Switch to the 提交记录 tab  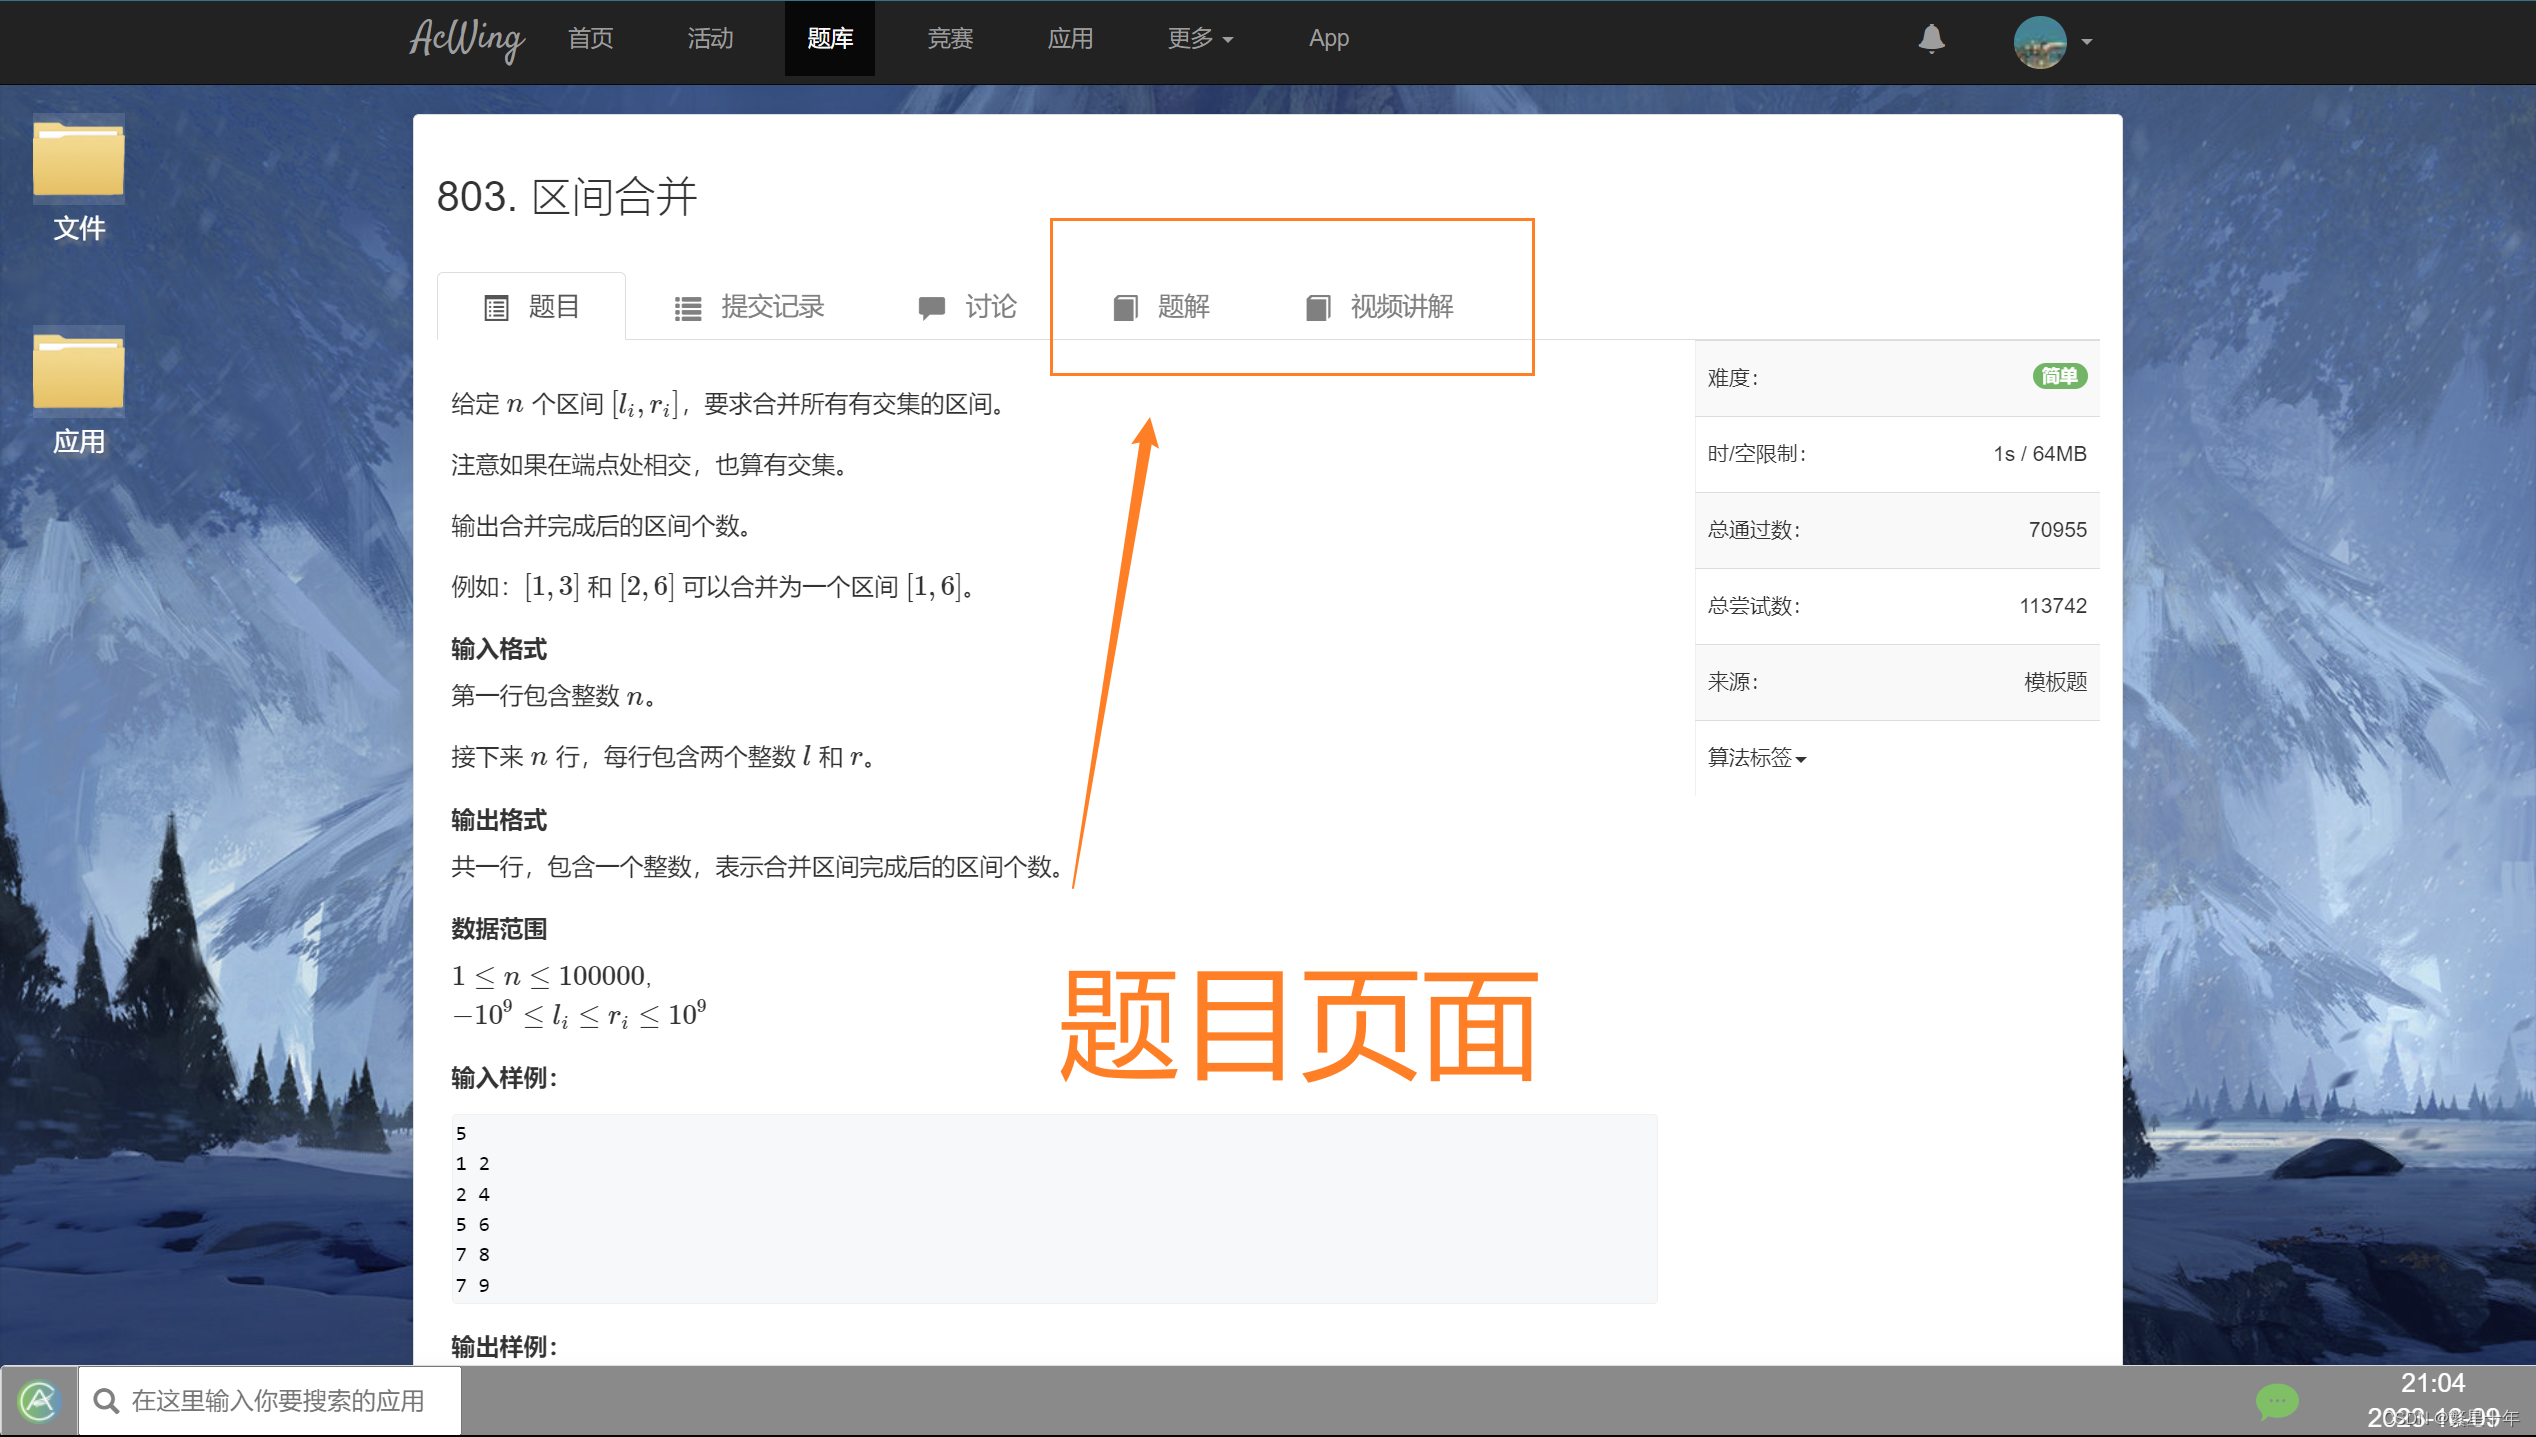point(749,307)
